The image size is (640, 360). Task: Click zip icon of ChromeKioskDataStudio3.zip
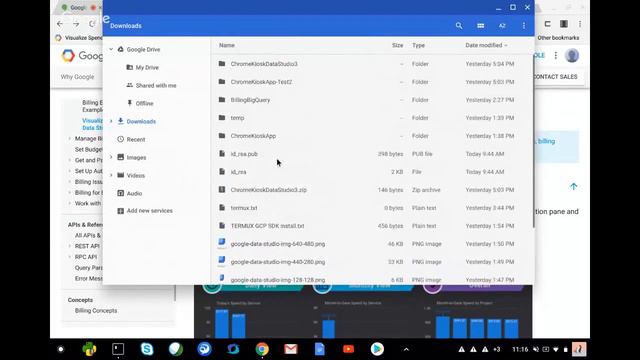tap(222, 189)
